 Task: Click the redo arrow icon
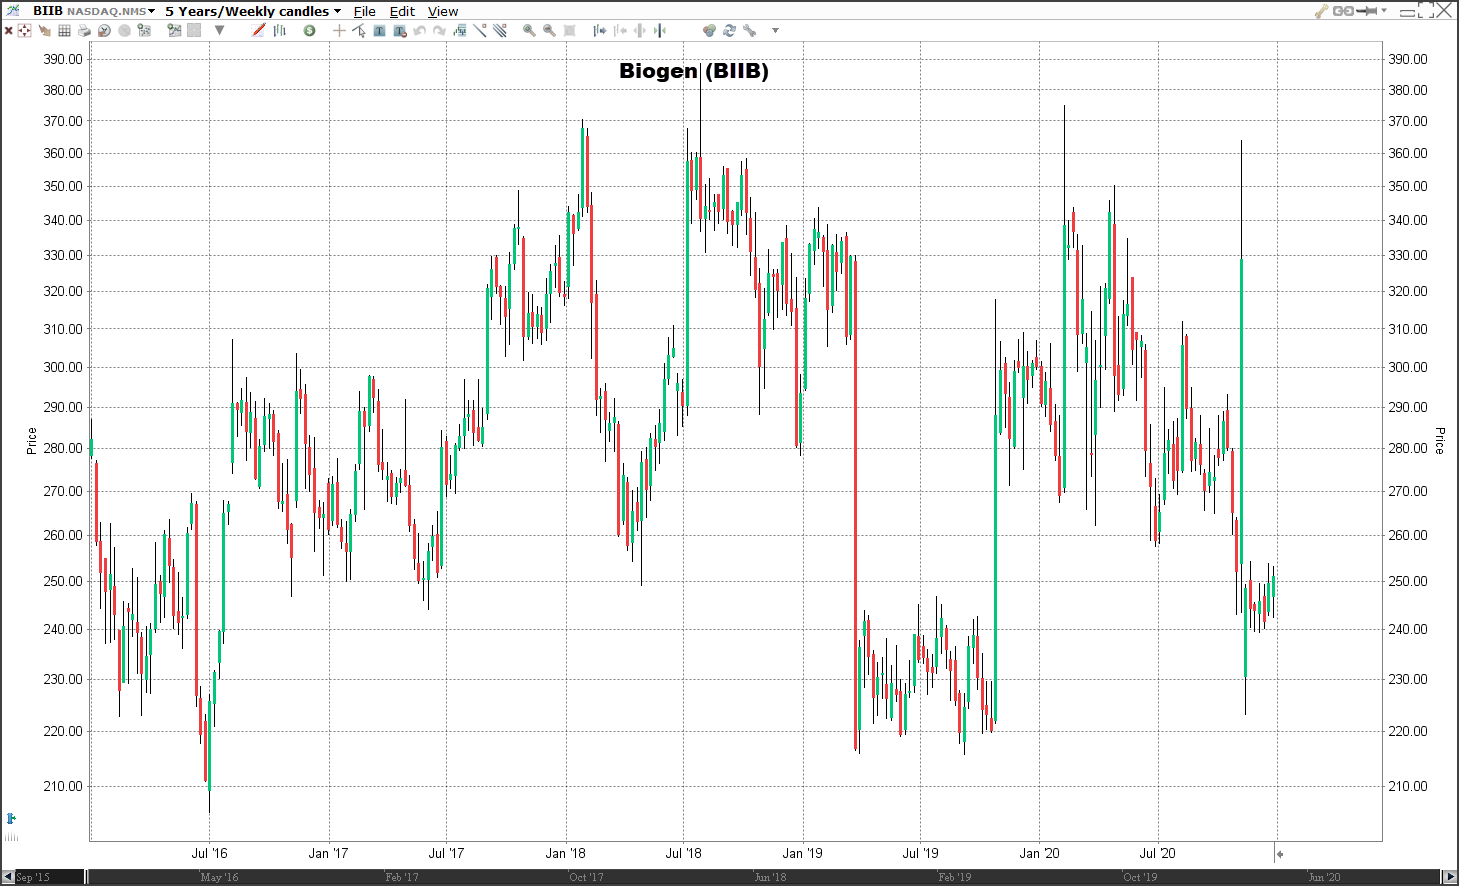point(439,31)
